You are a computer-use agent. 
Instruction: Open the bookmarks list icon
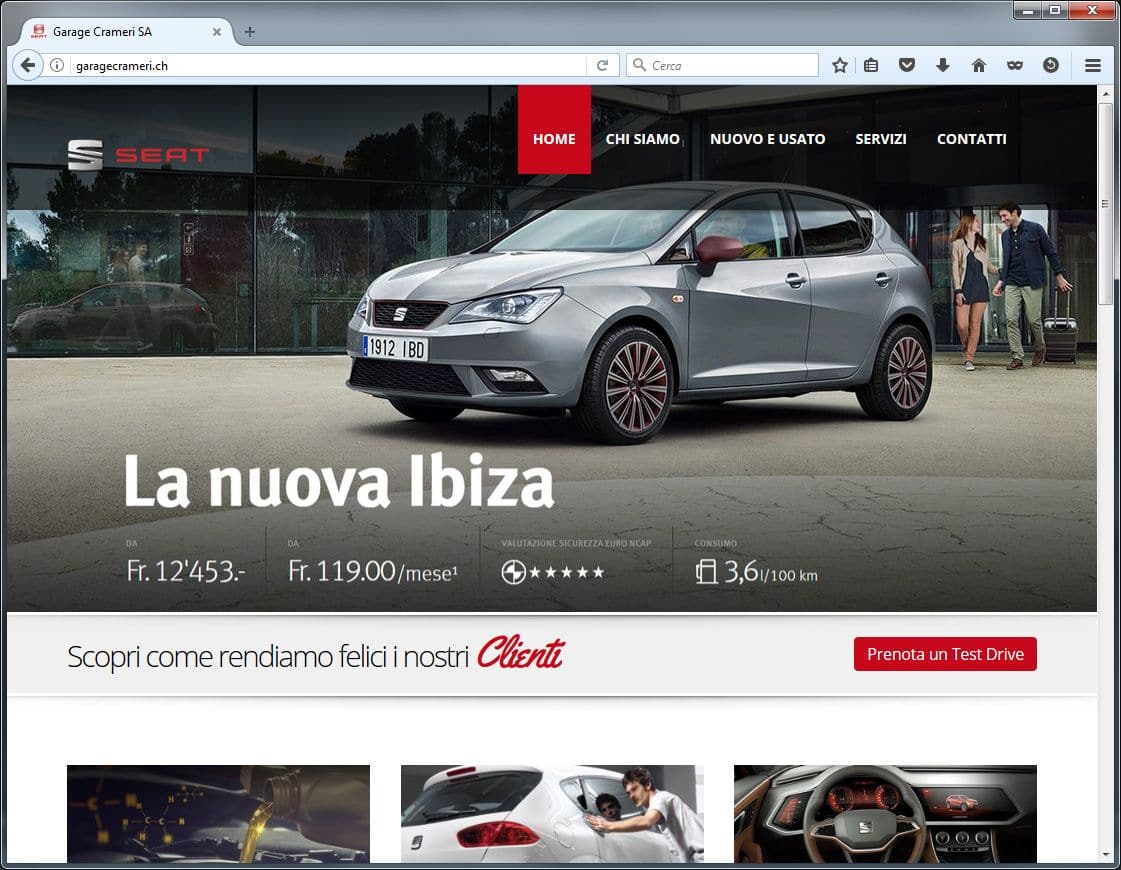coord(871,66)
